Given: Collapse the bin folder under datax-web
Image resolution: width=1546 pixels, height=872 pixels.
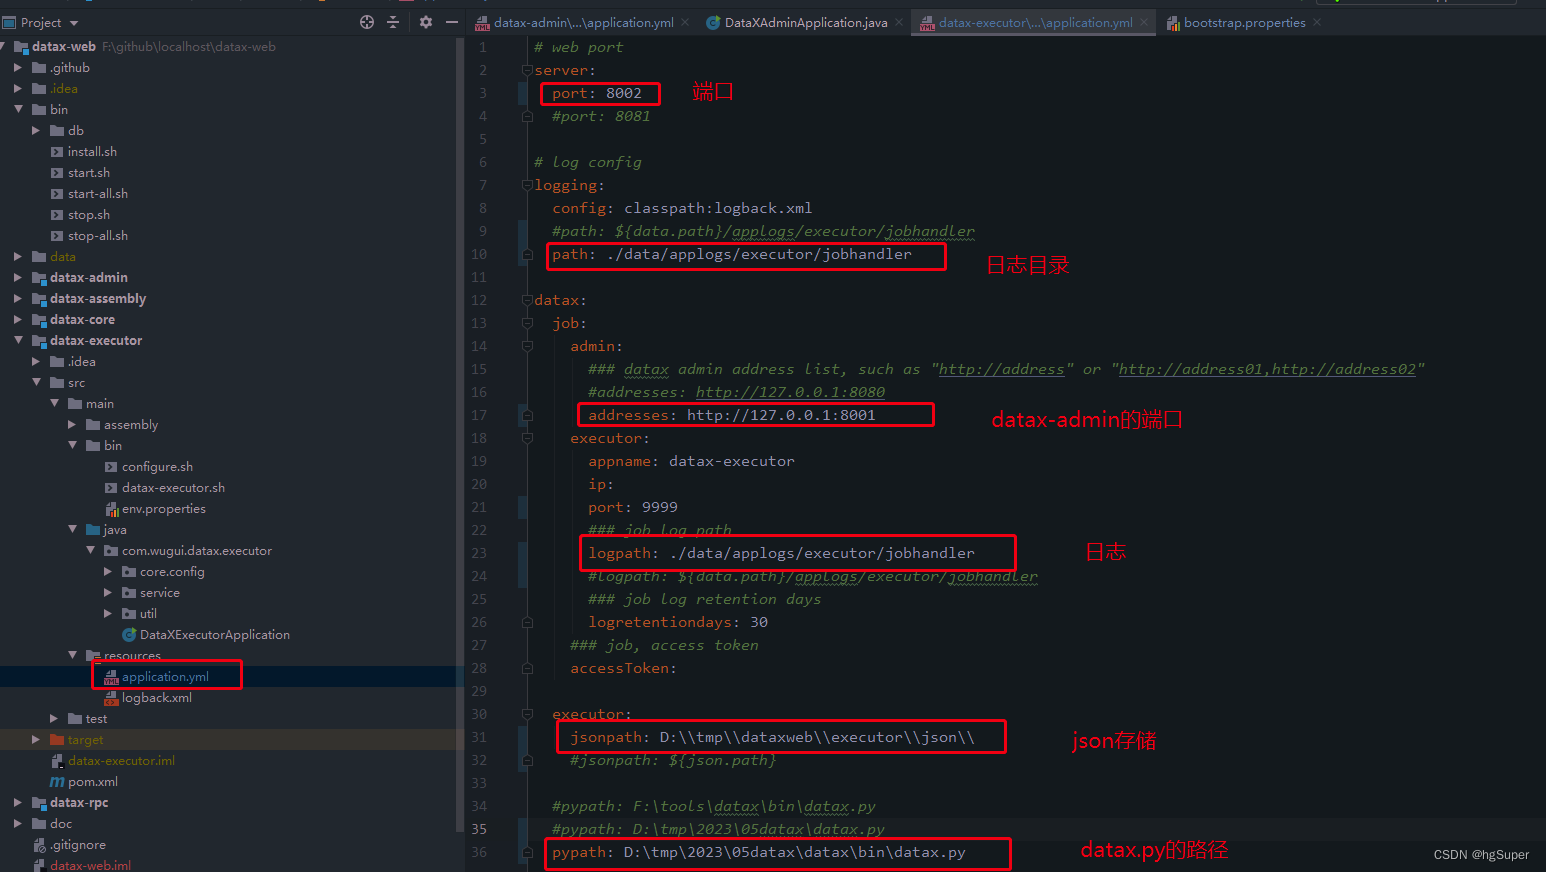Looking at the screenshot, I should 18,110.
